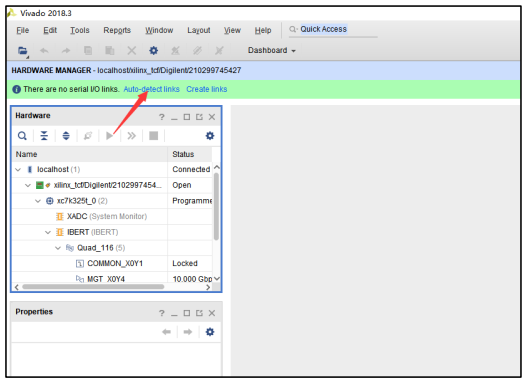Open Properties panel settings gear
Screen dimensions: 527x382
pyautogui.click(x=210, y=332)
